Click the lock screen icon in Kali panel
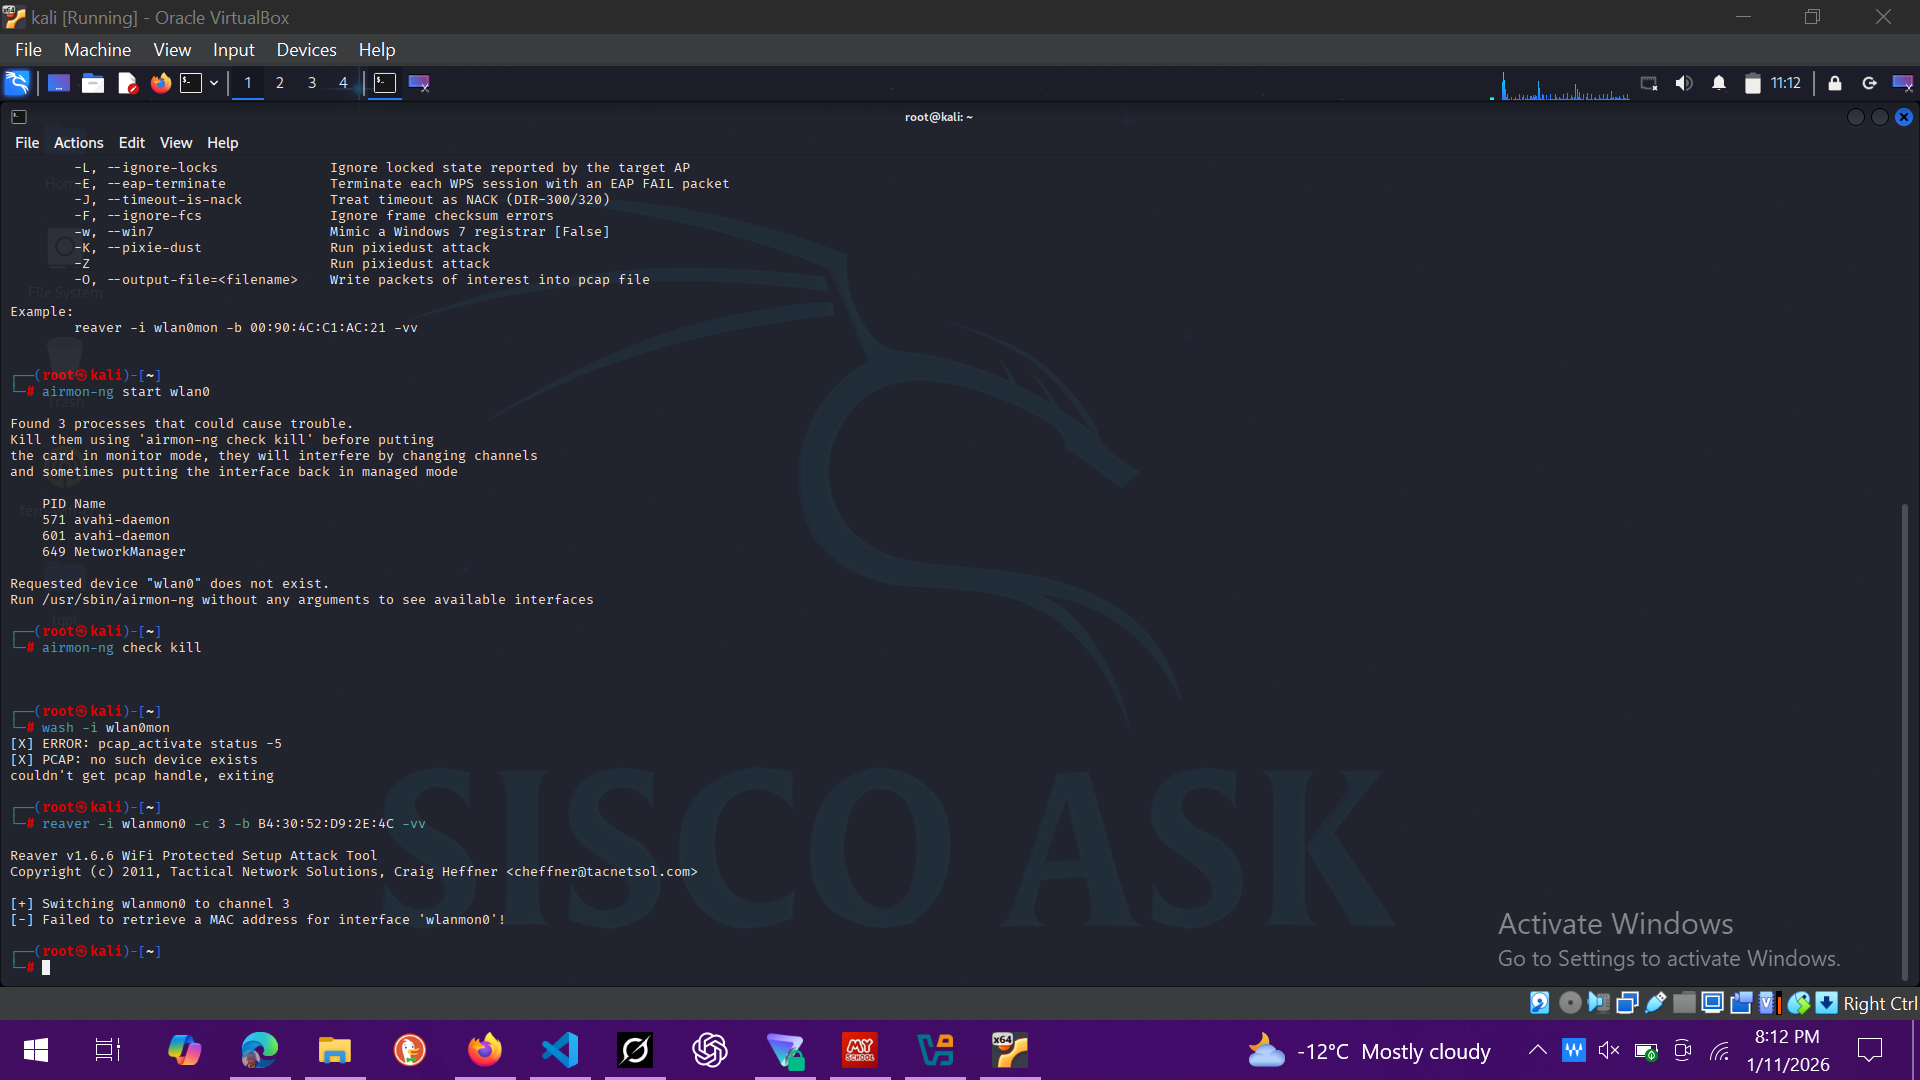1920x1080 pixels. 1835,83
